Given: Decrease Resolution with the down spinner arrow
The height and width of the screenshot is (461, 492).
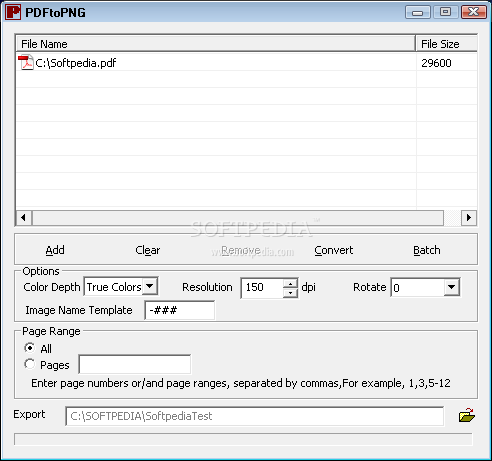Looking at the screenshot, I should pos(290,293).
